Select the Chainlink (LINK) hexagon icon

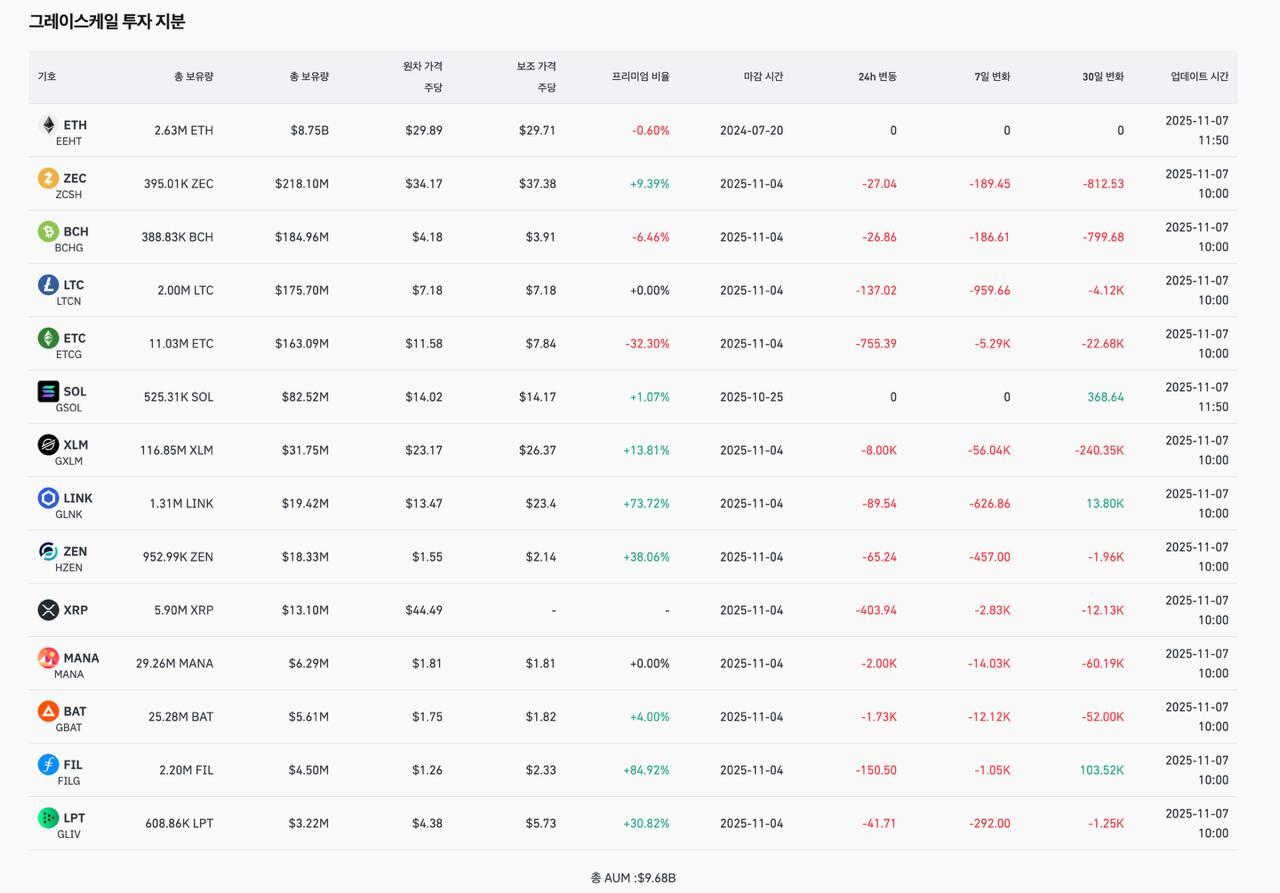[x=48, y=498]
